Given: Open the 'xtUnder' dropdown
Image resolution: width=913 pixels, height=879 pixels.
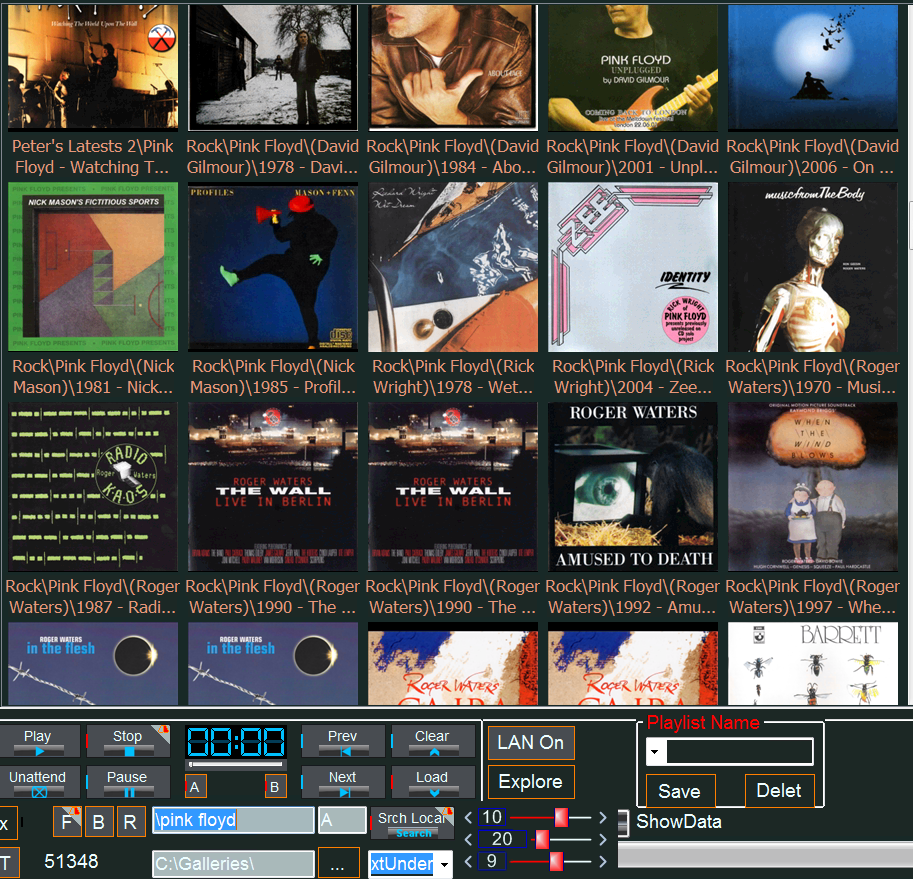Looking at the screenshot, I should click(445, 864).
